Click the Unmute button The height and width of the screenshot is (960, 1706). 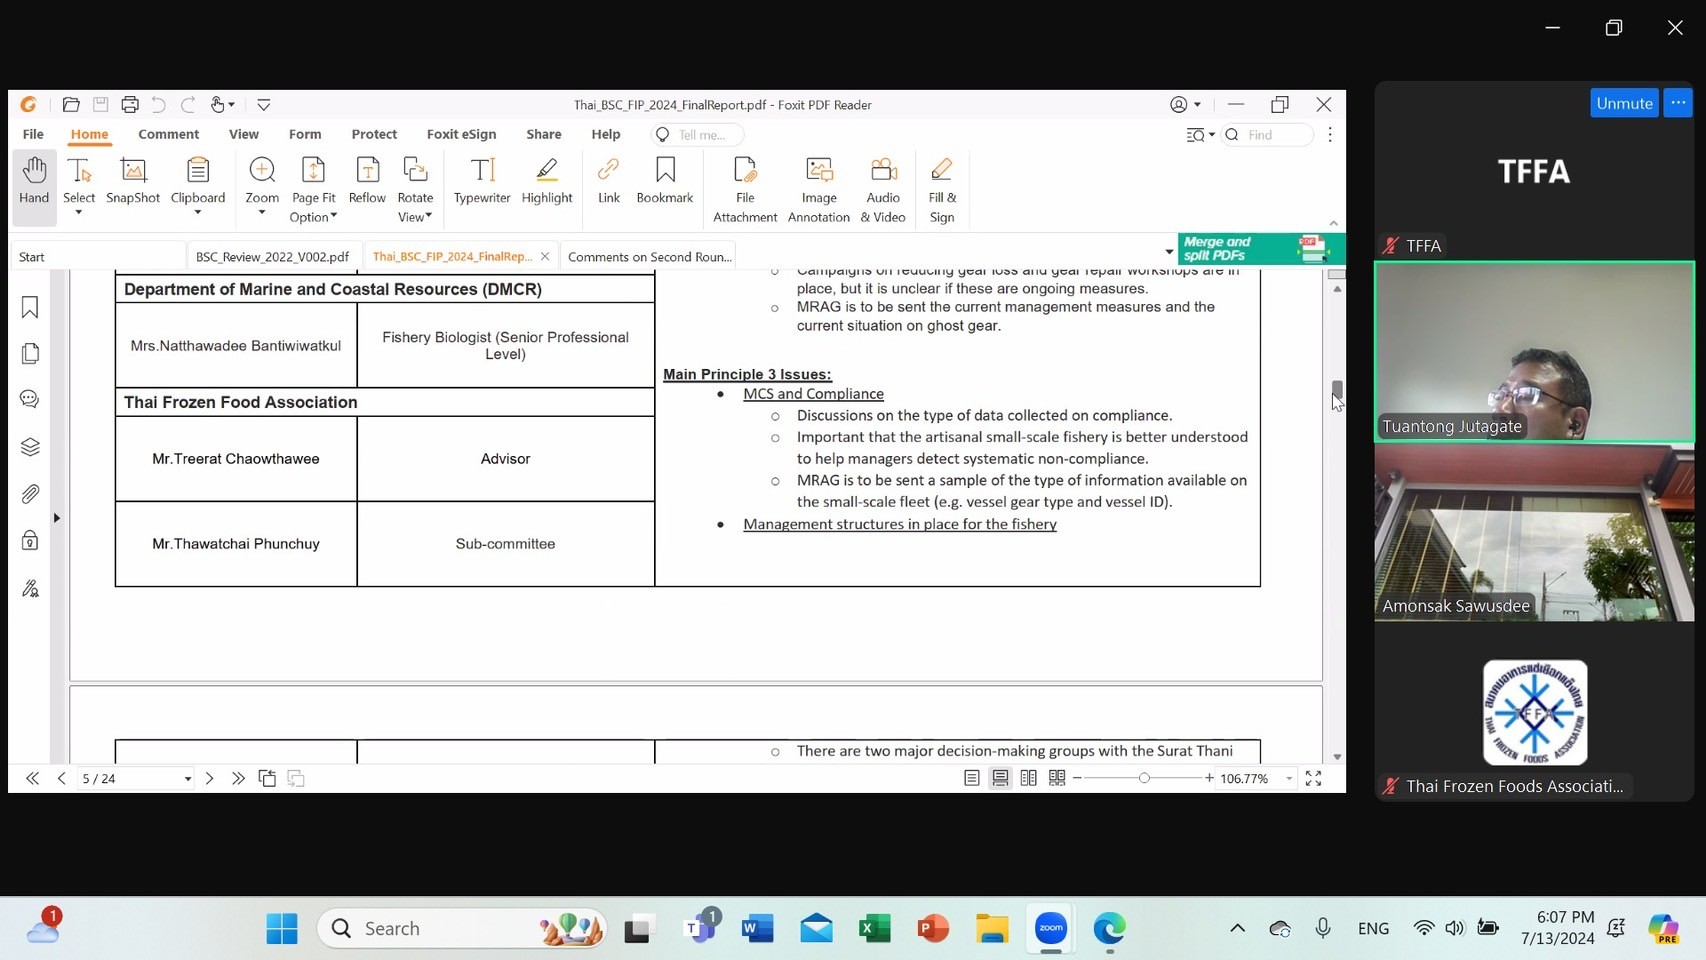click(x=1624, y=103)
